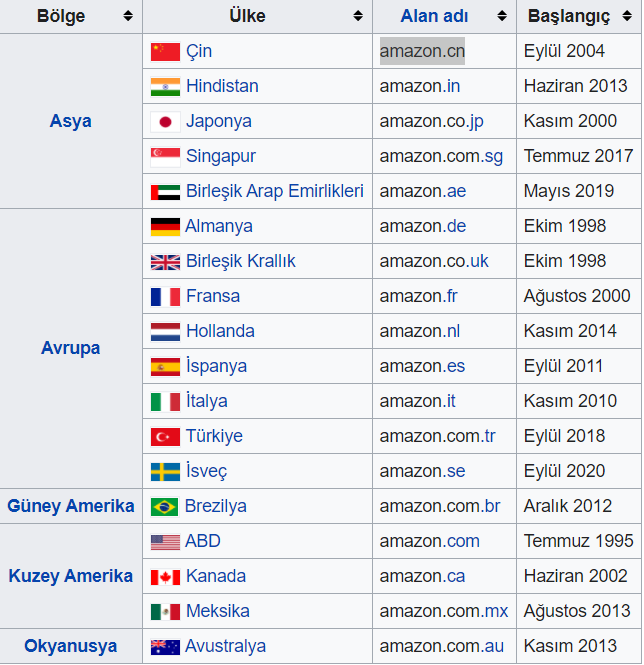Click the Brazil flag icon
Screen dimensions: 644x665
[165, 507]
